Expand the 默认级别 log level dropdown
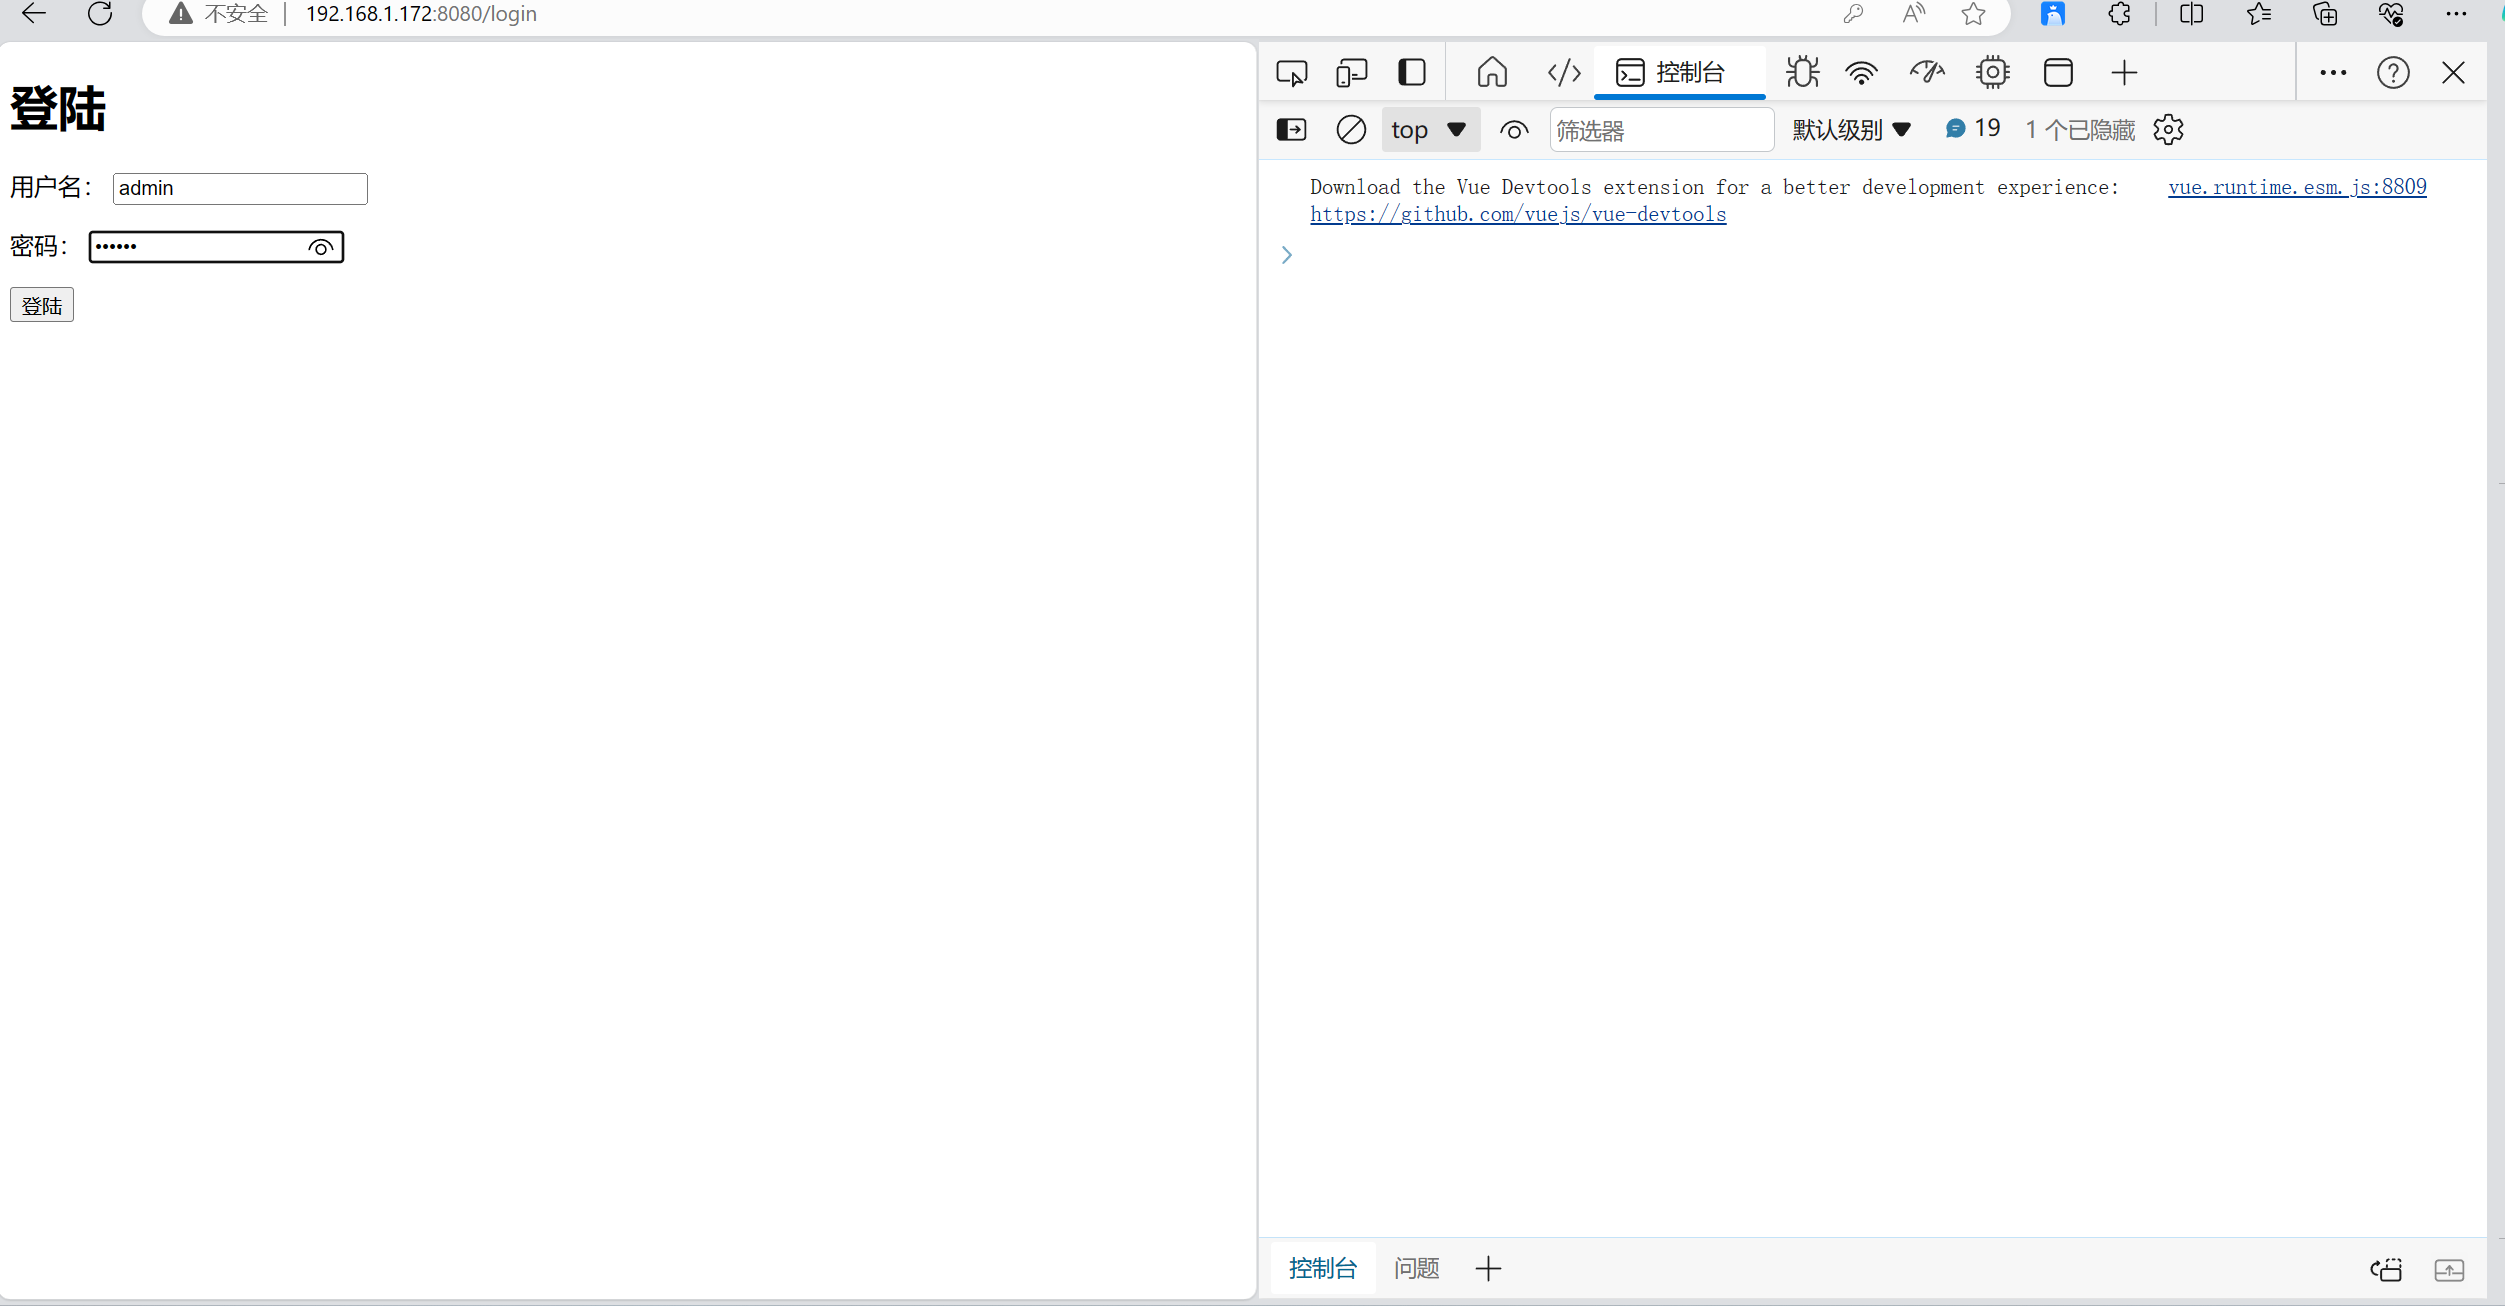Image resolution: width=2505 pixels, height=1306 pixels. coord(1851,130)
